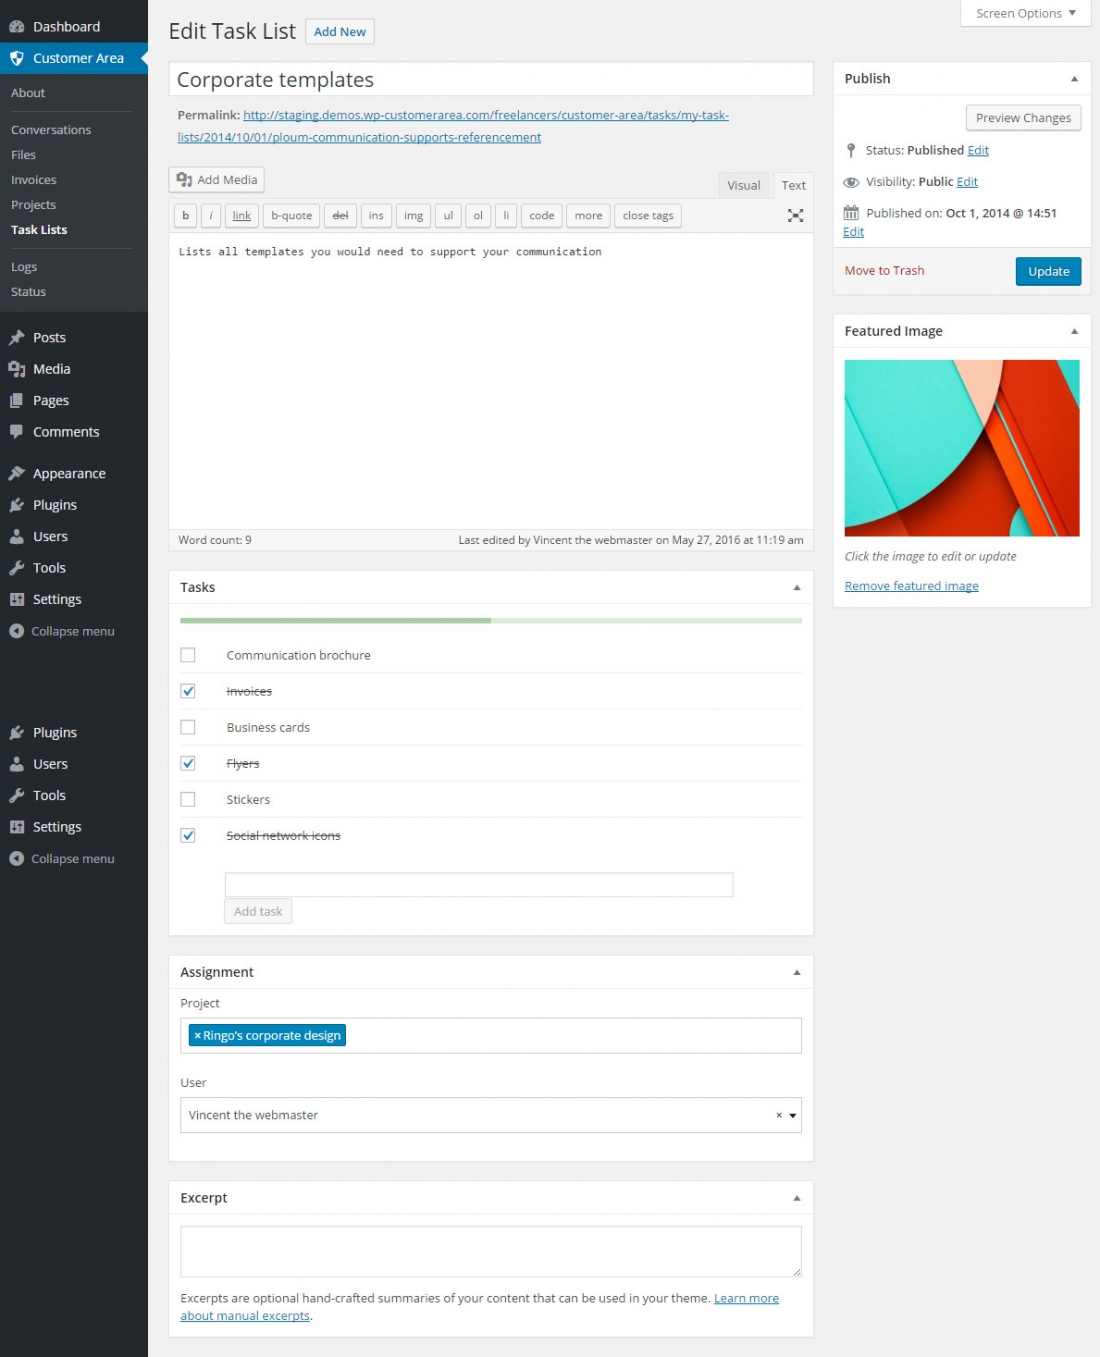Open the code formatting tool
The image size is (1100, 1357).
coord(541,215)
